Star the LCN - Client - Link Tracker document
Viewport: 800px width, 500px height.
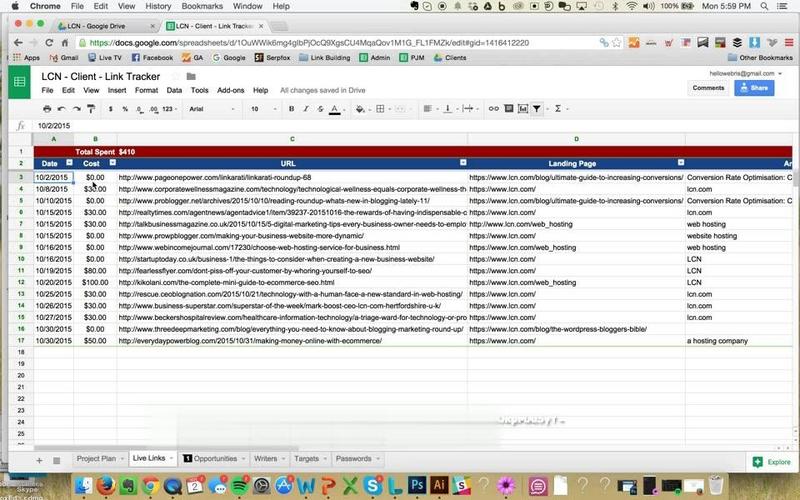pyautogui.click(x=175, y=77)
